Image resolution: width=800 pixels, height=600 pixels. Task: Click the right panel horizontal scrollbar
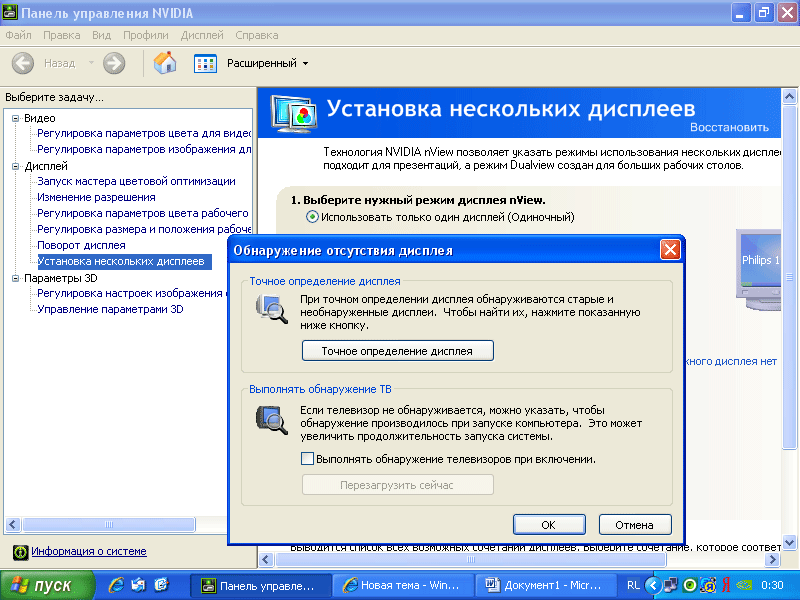pos(470,560)
